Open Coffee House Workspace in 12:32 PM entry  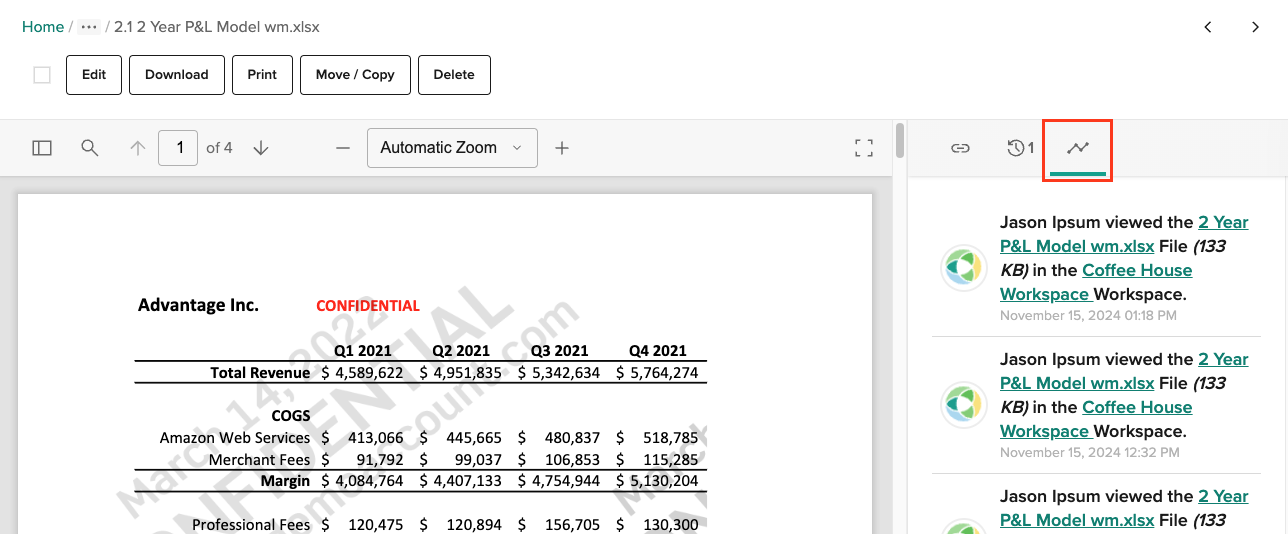pos(1096,419)
